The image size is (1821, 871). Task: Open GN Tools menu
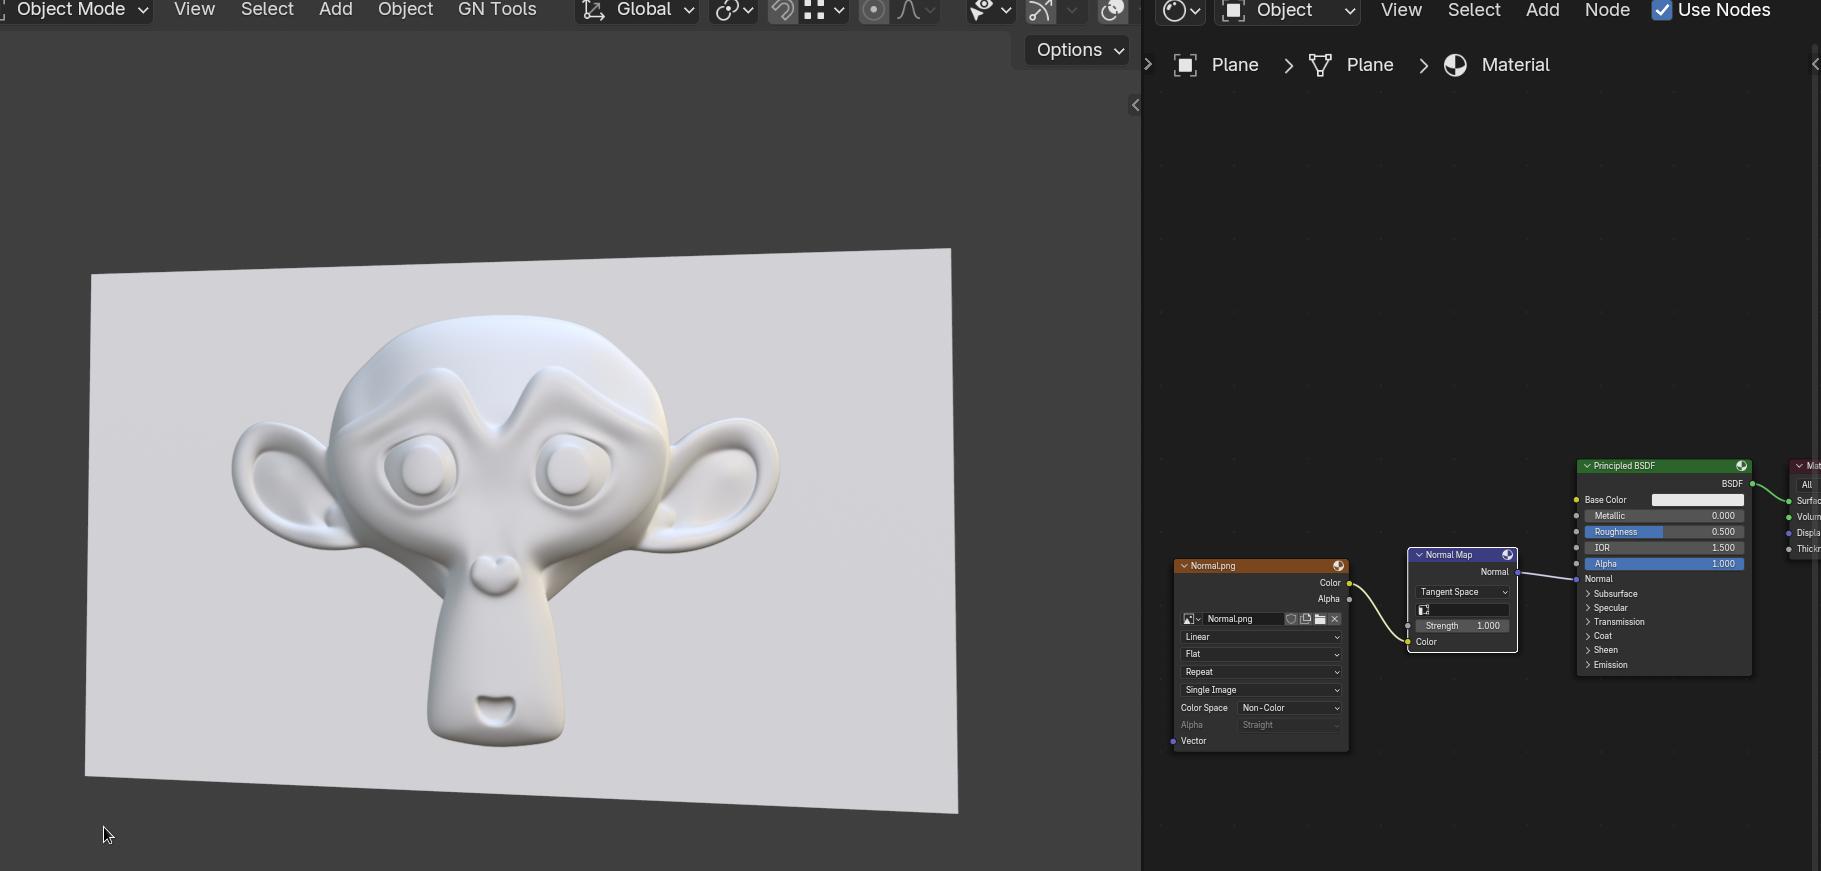[497, 10]
